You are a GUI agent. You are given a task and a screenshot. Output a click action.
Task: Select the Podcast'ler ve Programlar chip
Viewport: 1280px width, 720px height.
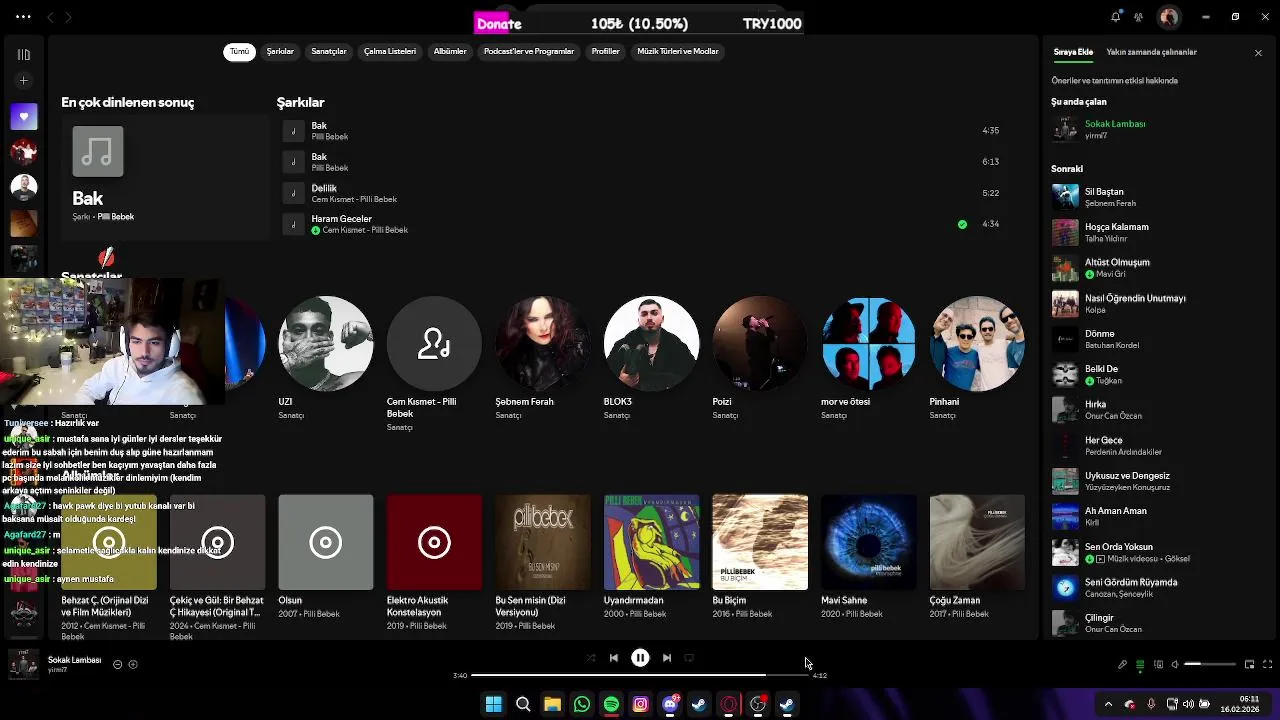pos(529,52)
